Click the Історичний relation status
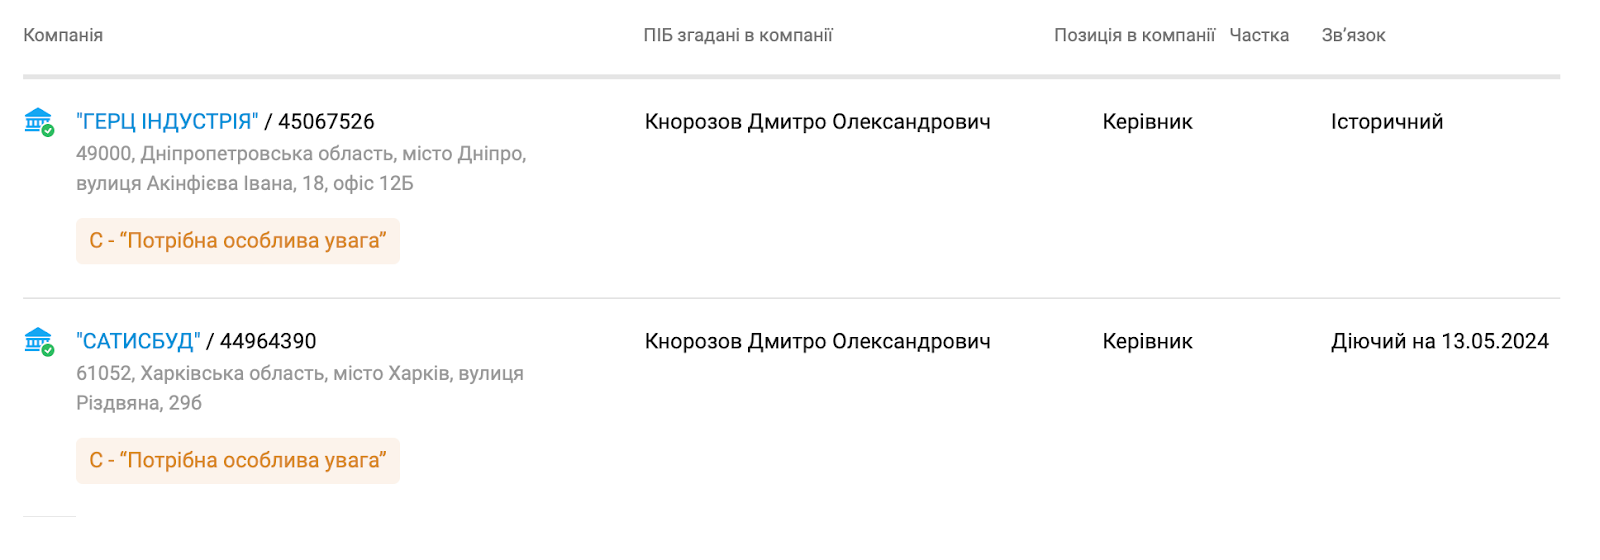Image resolution: width=1600 pixels, height=560 pixels. click(1386, 122)
